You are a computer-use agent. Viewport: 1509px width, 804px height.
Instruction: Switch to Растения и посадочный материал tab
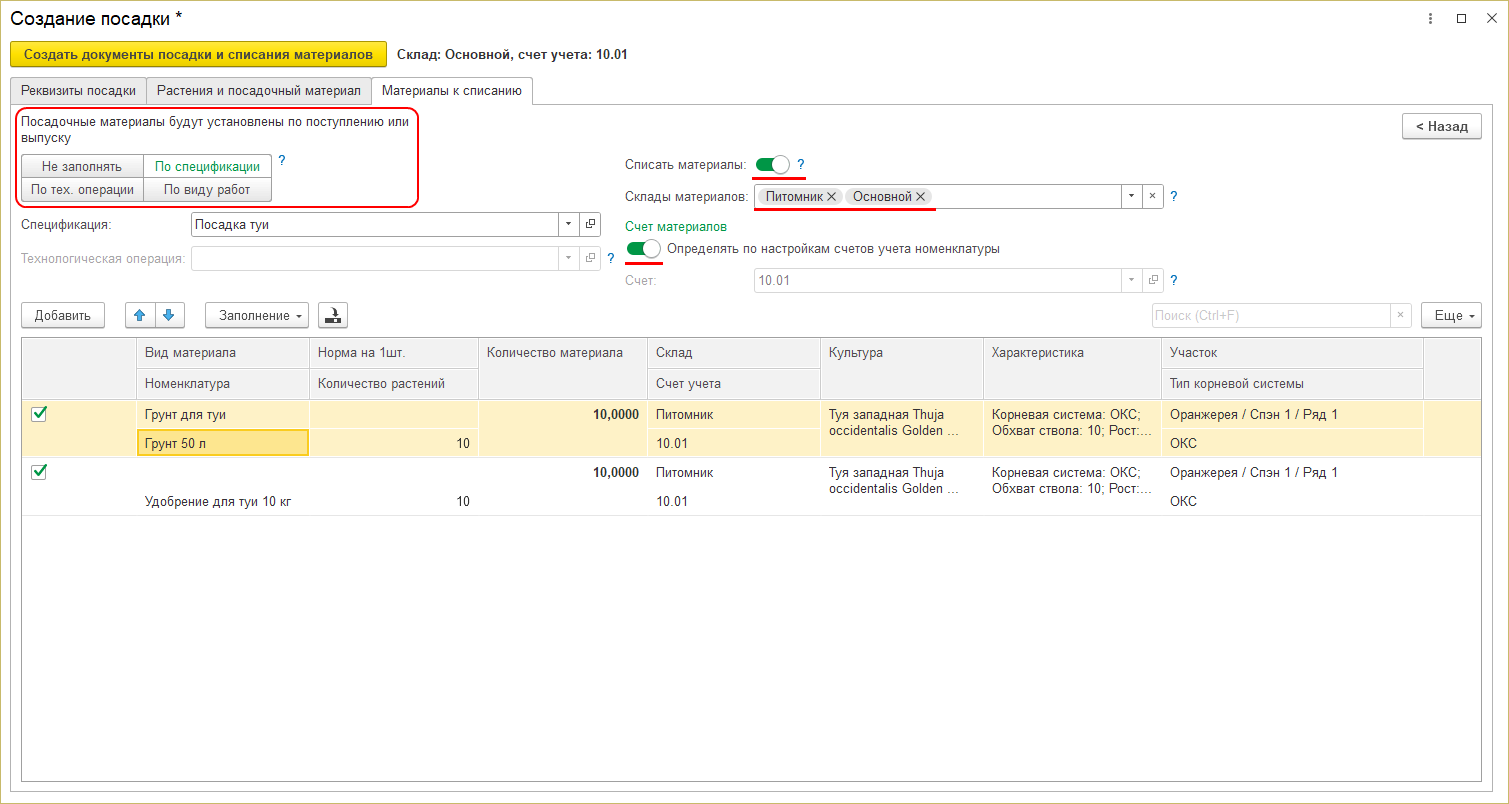coord(258,91)
